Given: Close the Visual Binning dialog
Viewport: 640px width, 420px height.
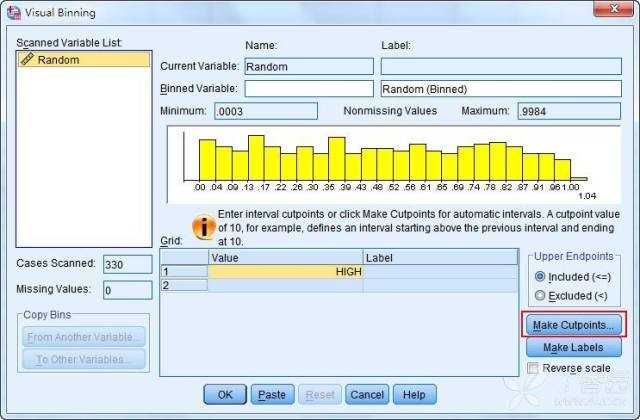Looking at the screenshot, I should coord(608,10).
